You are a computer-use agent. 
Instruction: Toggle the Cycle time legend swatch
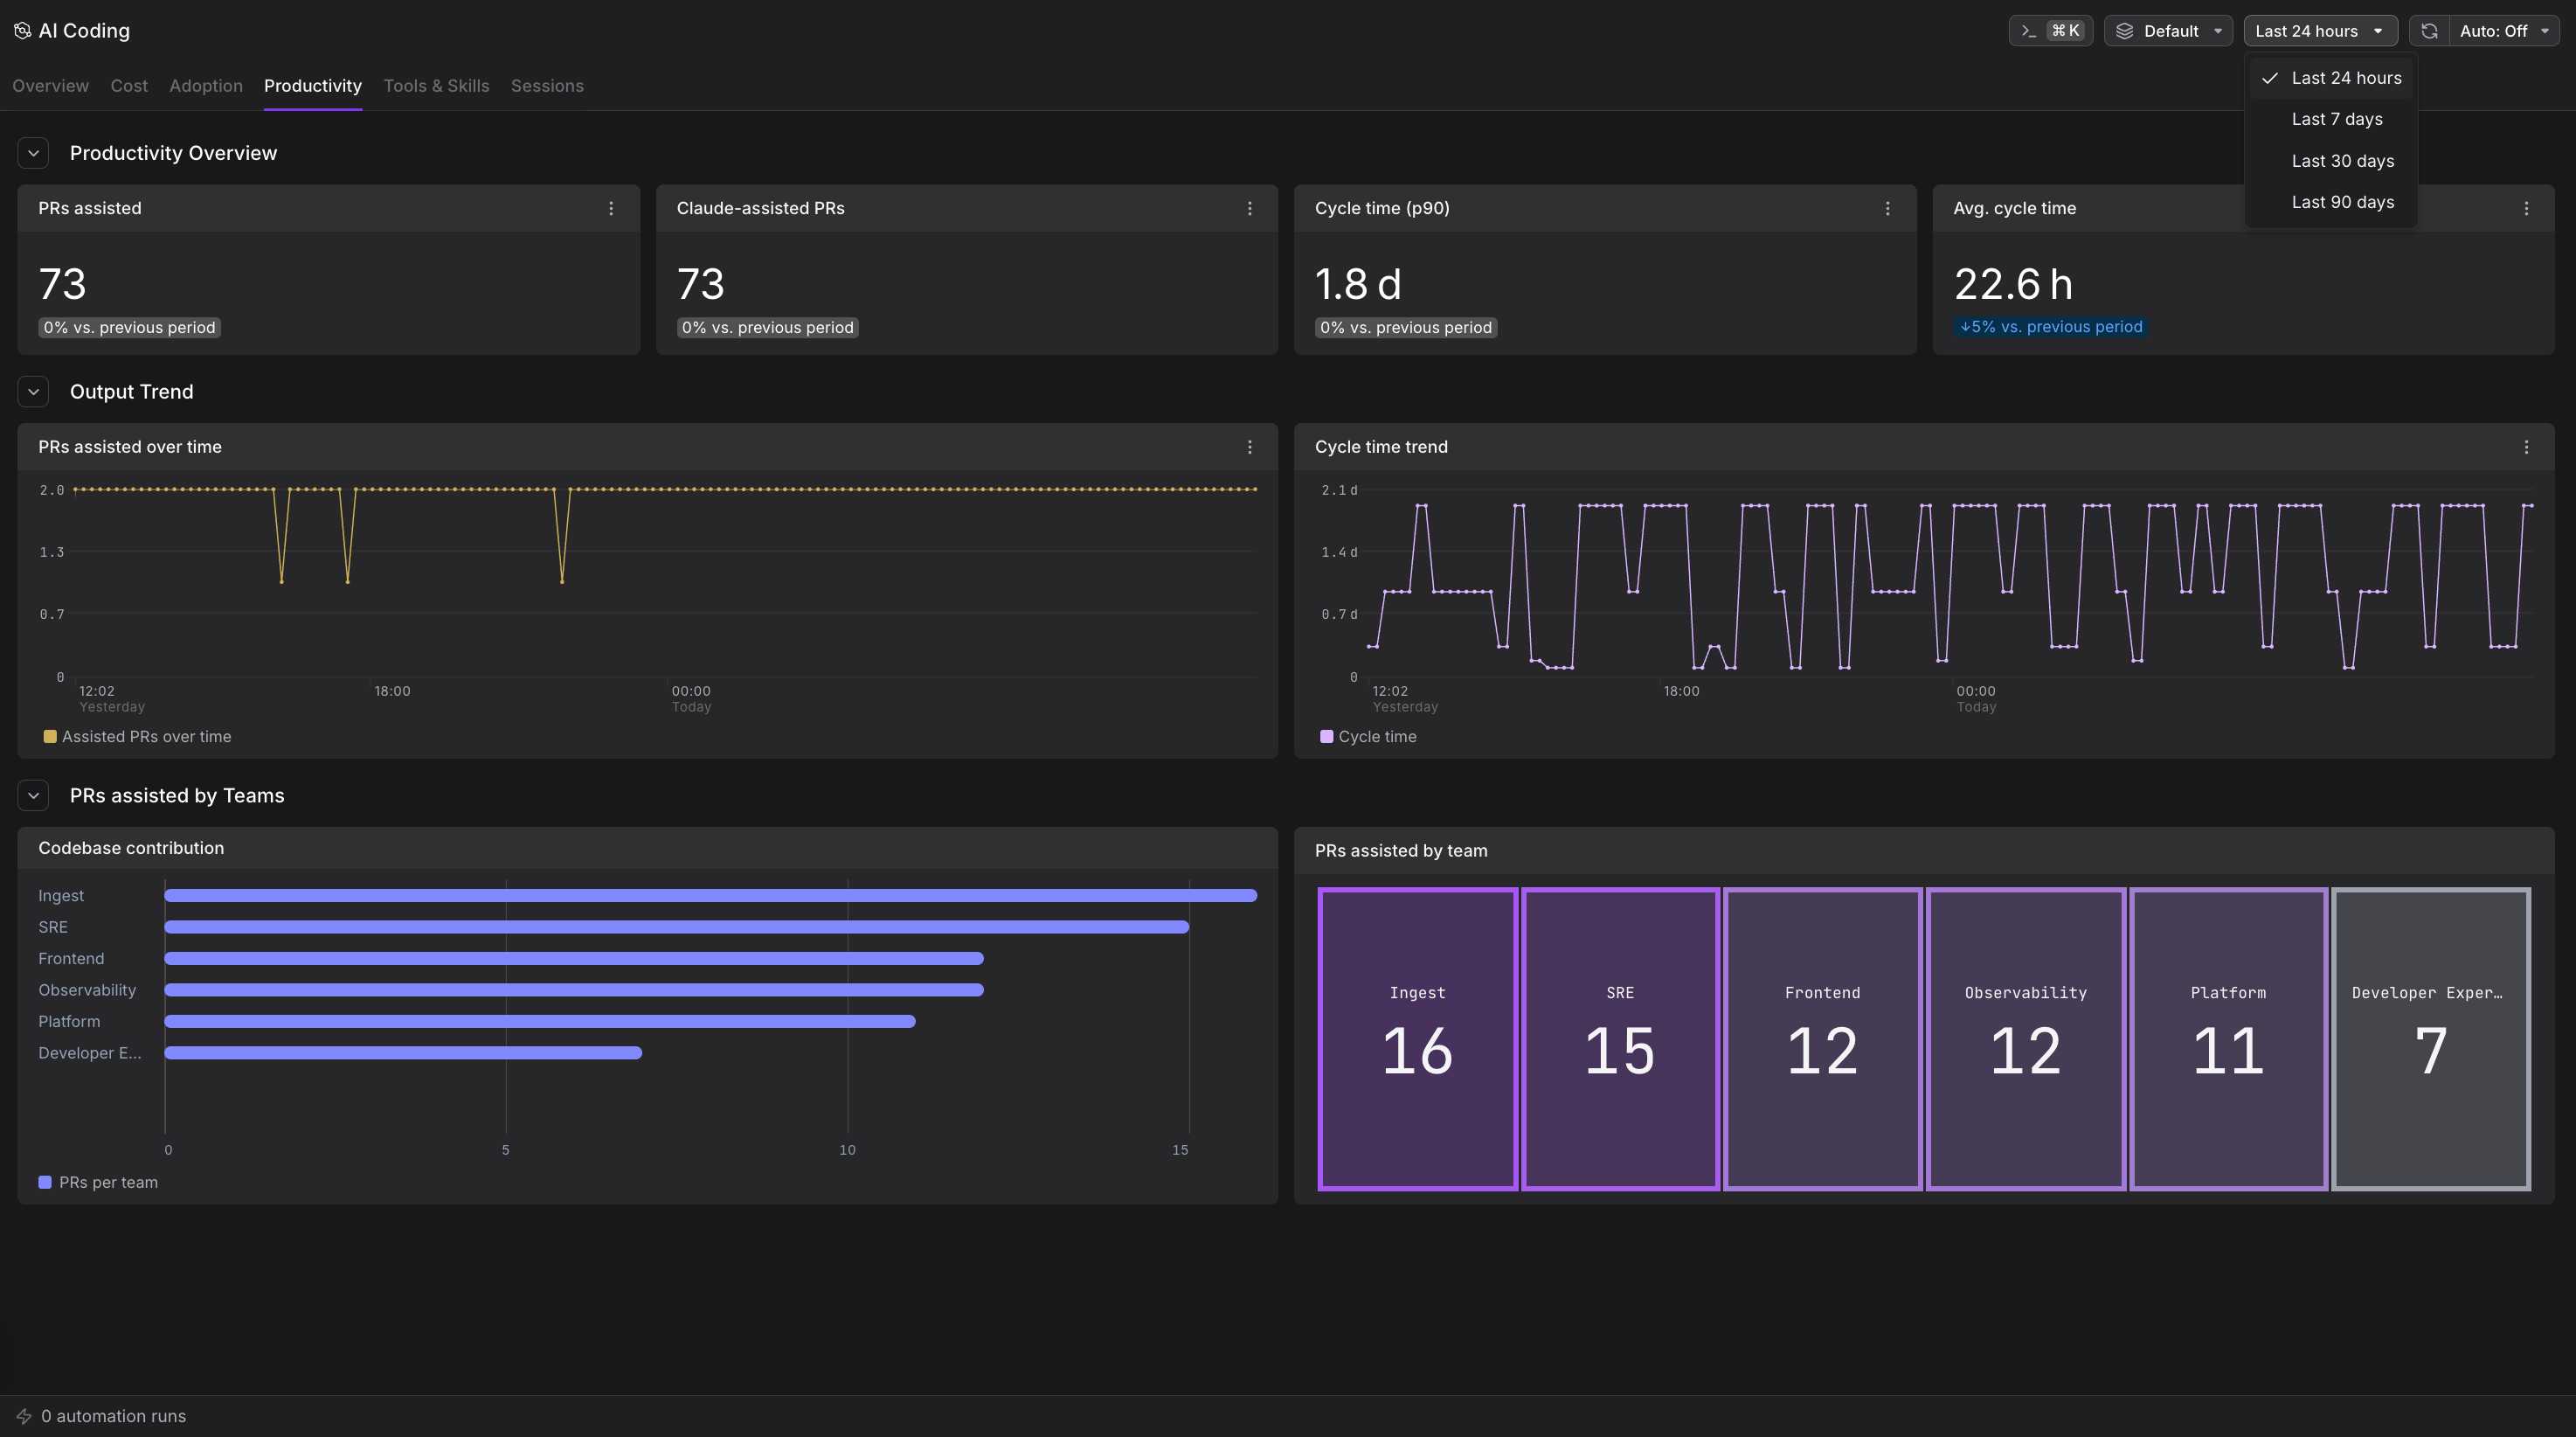(x=1326, y=737)
